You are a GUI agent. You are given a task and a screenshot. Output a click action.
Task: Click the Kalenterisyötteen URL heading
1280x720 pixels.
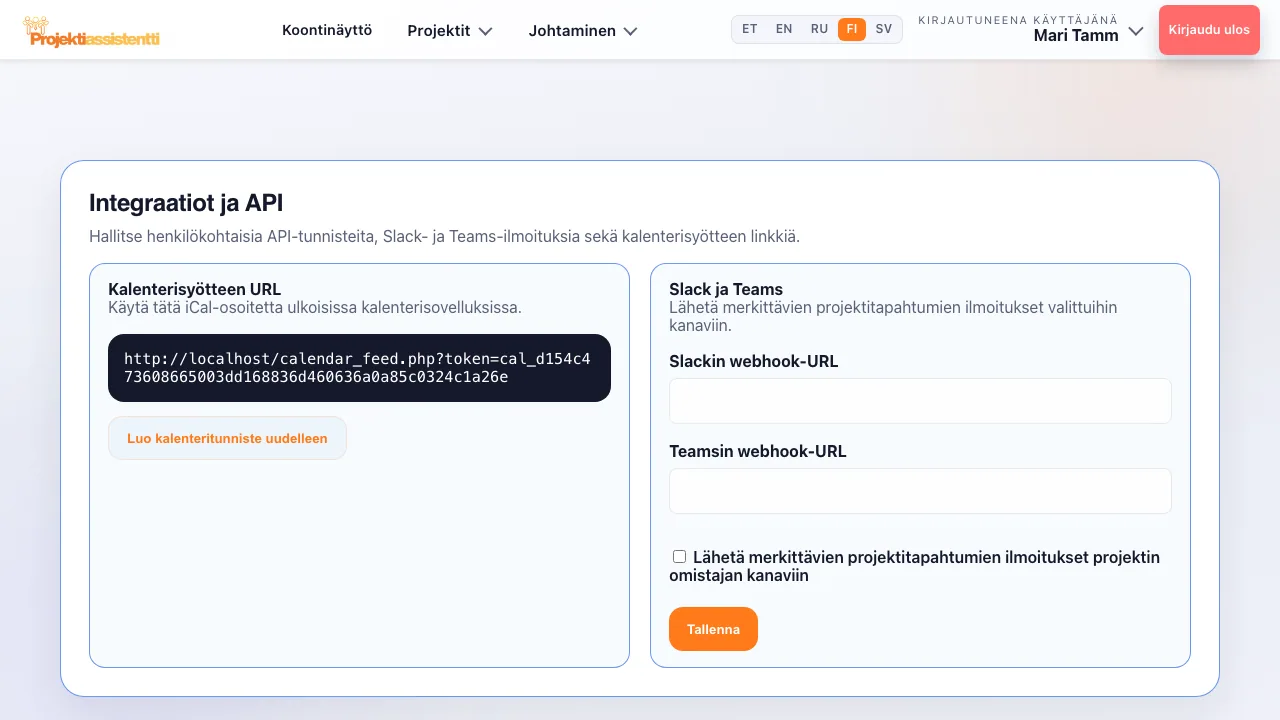[195, 290]
